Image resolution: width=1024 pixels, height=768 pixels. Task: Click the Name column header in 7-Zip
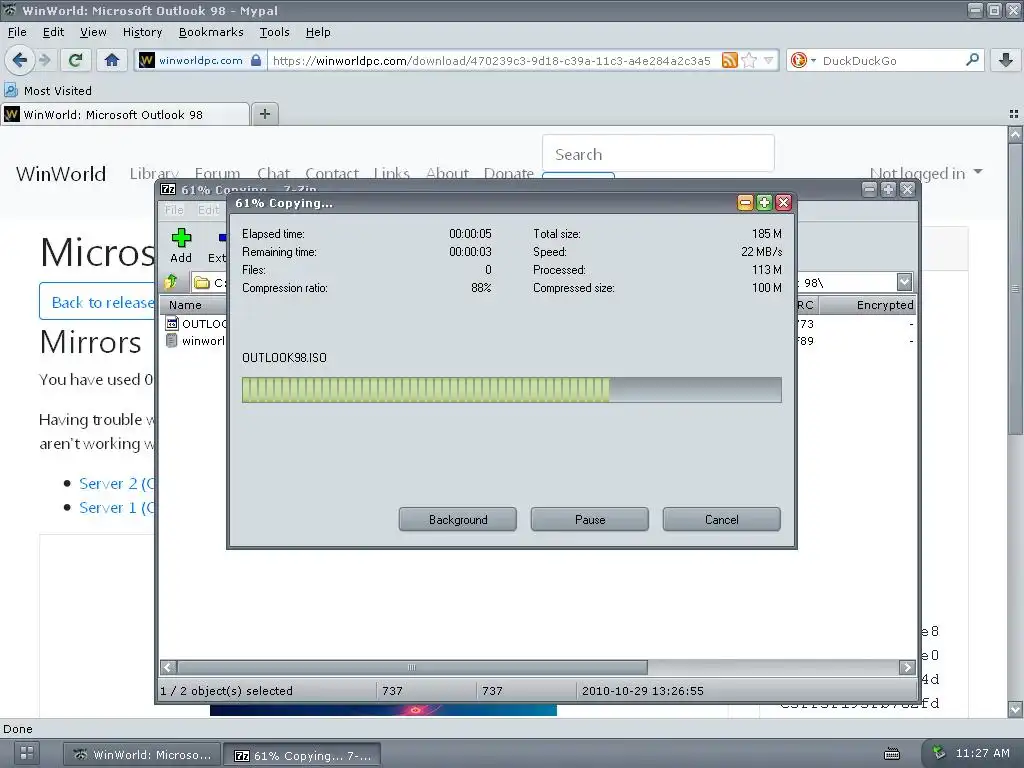193,305
